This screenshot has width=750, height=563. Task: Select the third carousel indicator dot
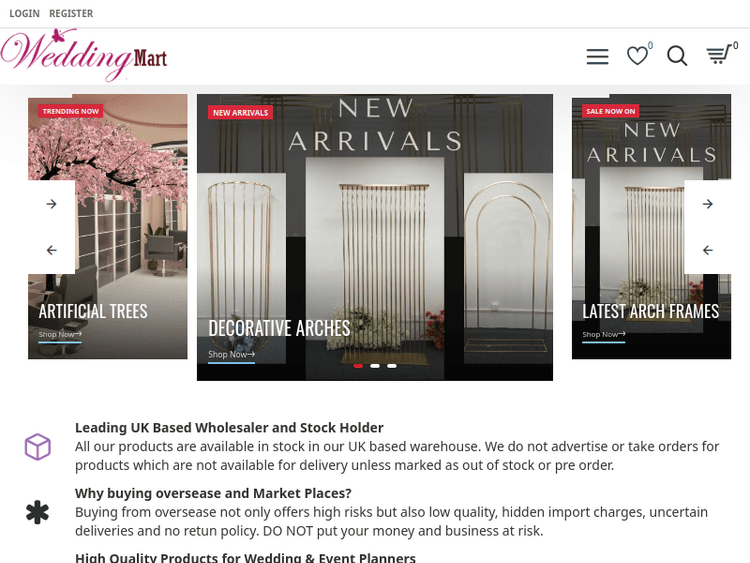coord(392,366)
